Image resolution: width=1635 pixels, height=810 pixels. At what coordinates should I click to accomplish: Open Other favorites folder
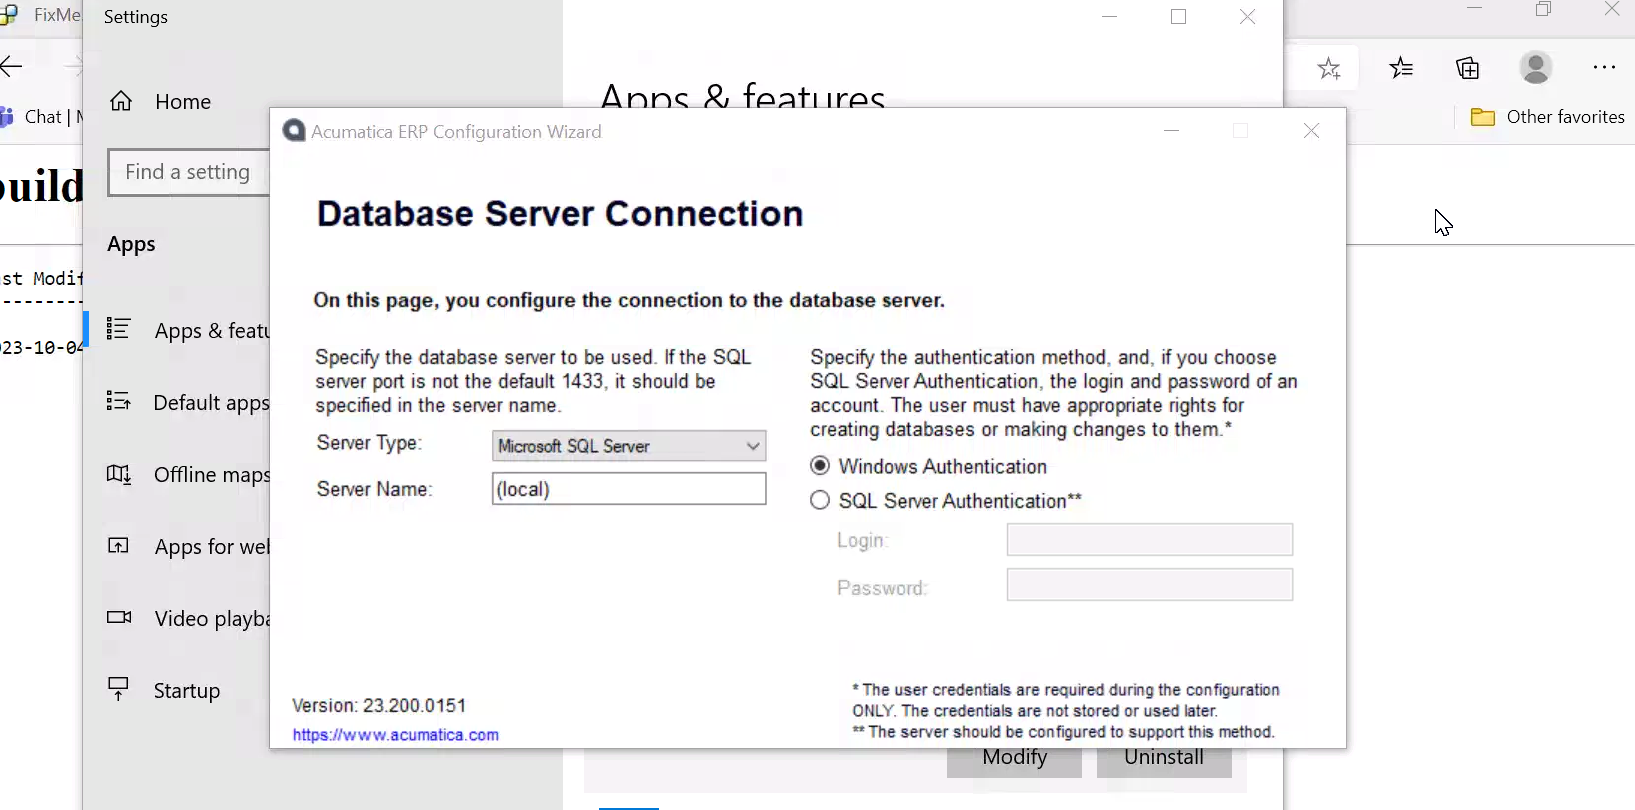[1547, 117]
